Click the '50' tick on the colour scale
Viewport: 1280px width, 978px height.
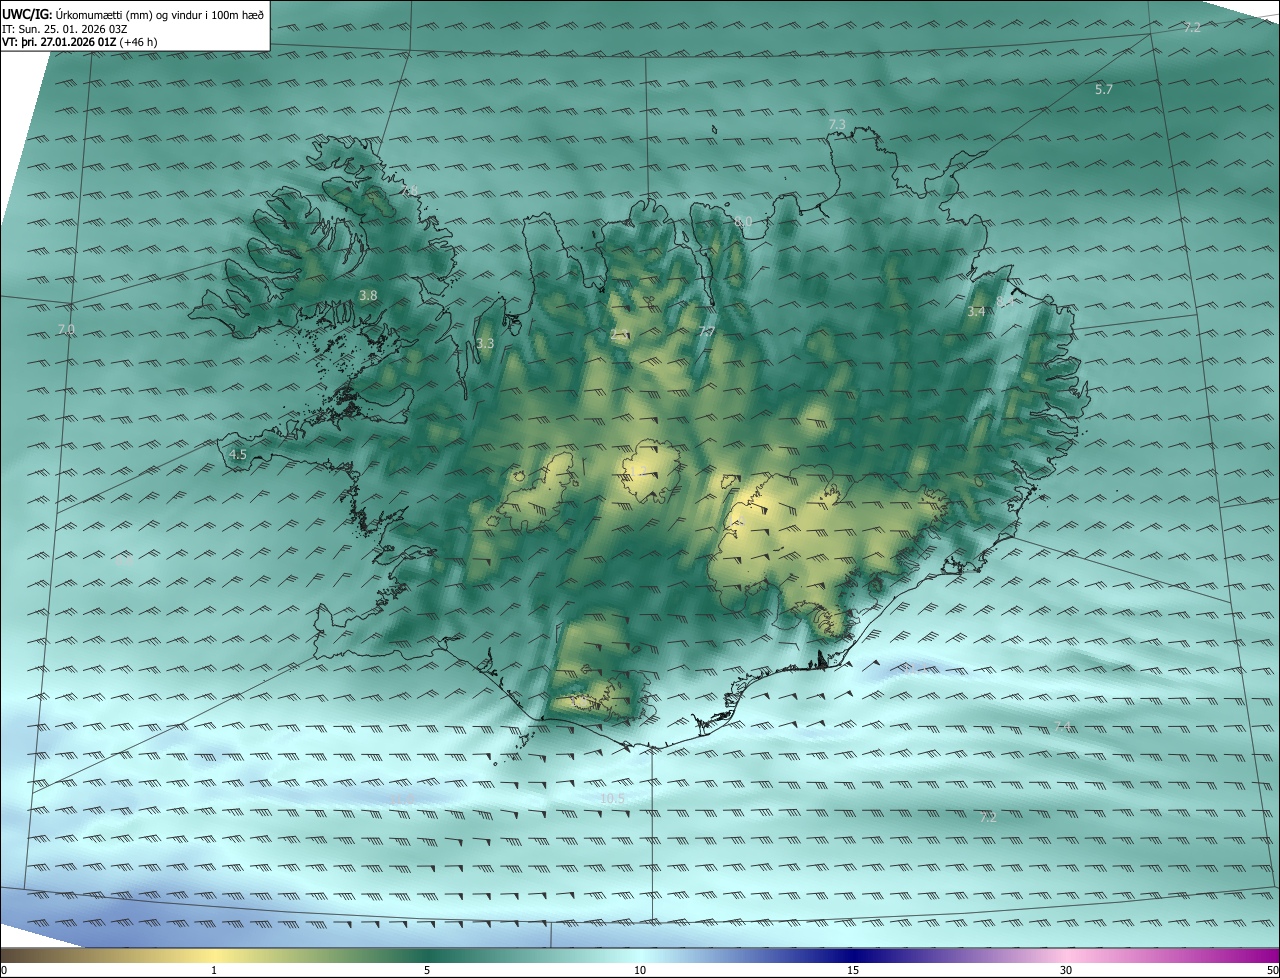[x=1272, y=970]
